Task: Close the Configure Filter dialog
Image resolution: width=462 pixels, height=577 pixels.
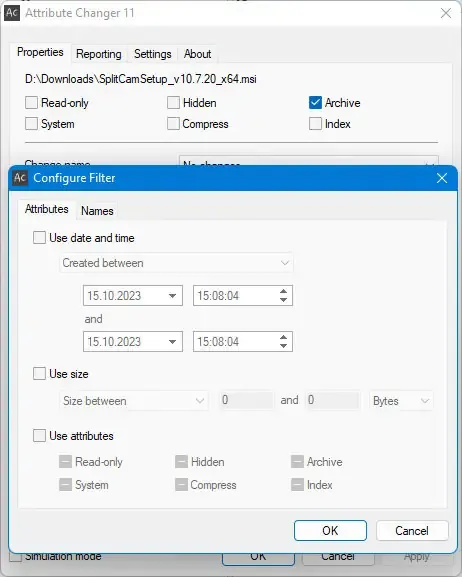Action: point(442,178)
